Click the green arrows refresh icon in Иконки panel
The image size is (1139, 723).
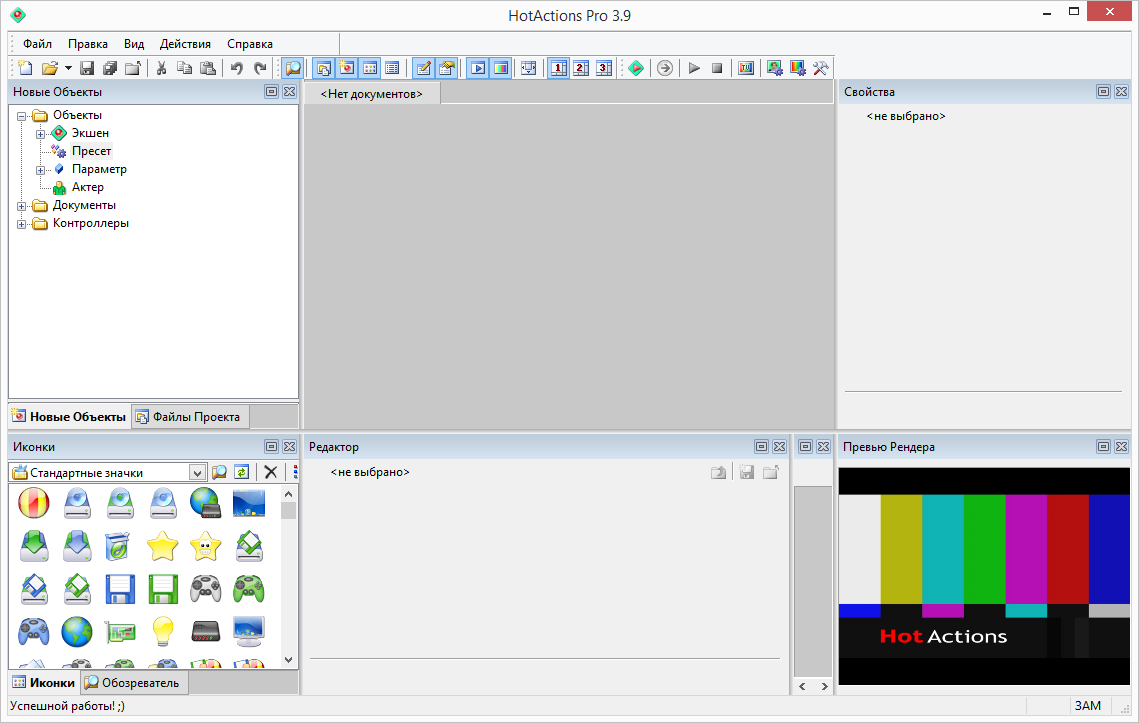coord(242,472)
